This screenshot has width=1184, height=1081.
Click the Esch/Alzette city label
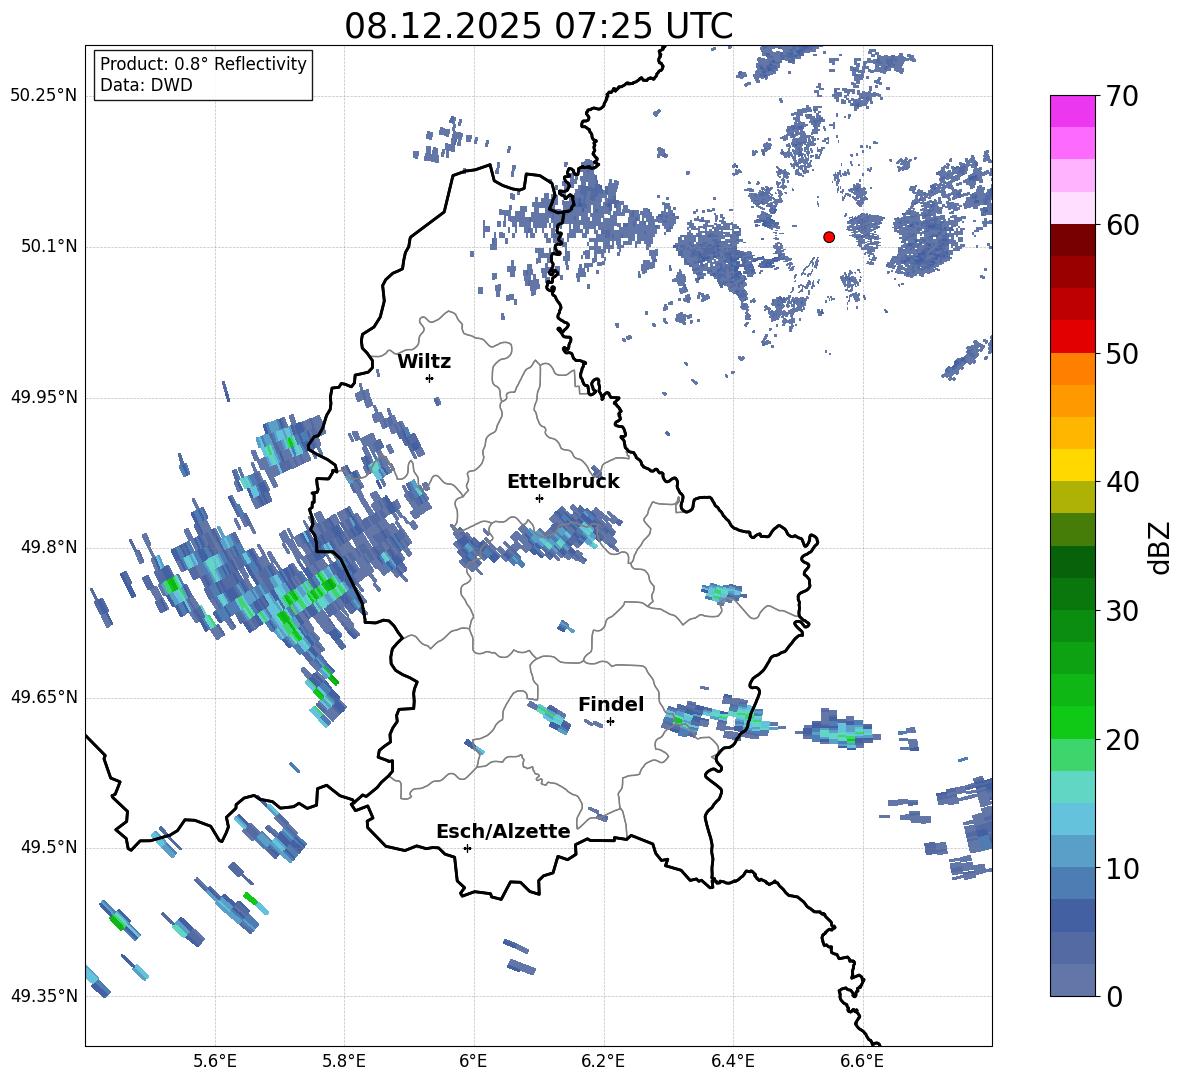[x=503, y=831]
